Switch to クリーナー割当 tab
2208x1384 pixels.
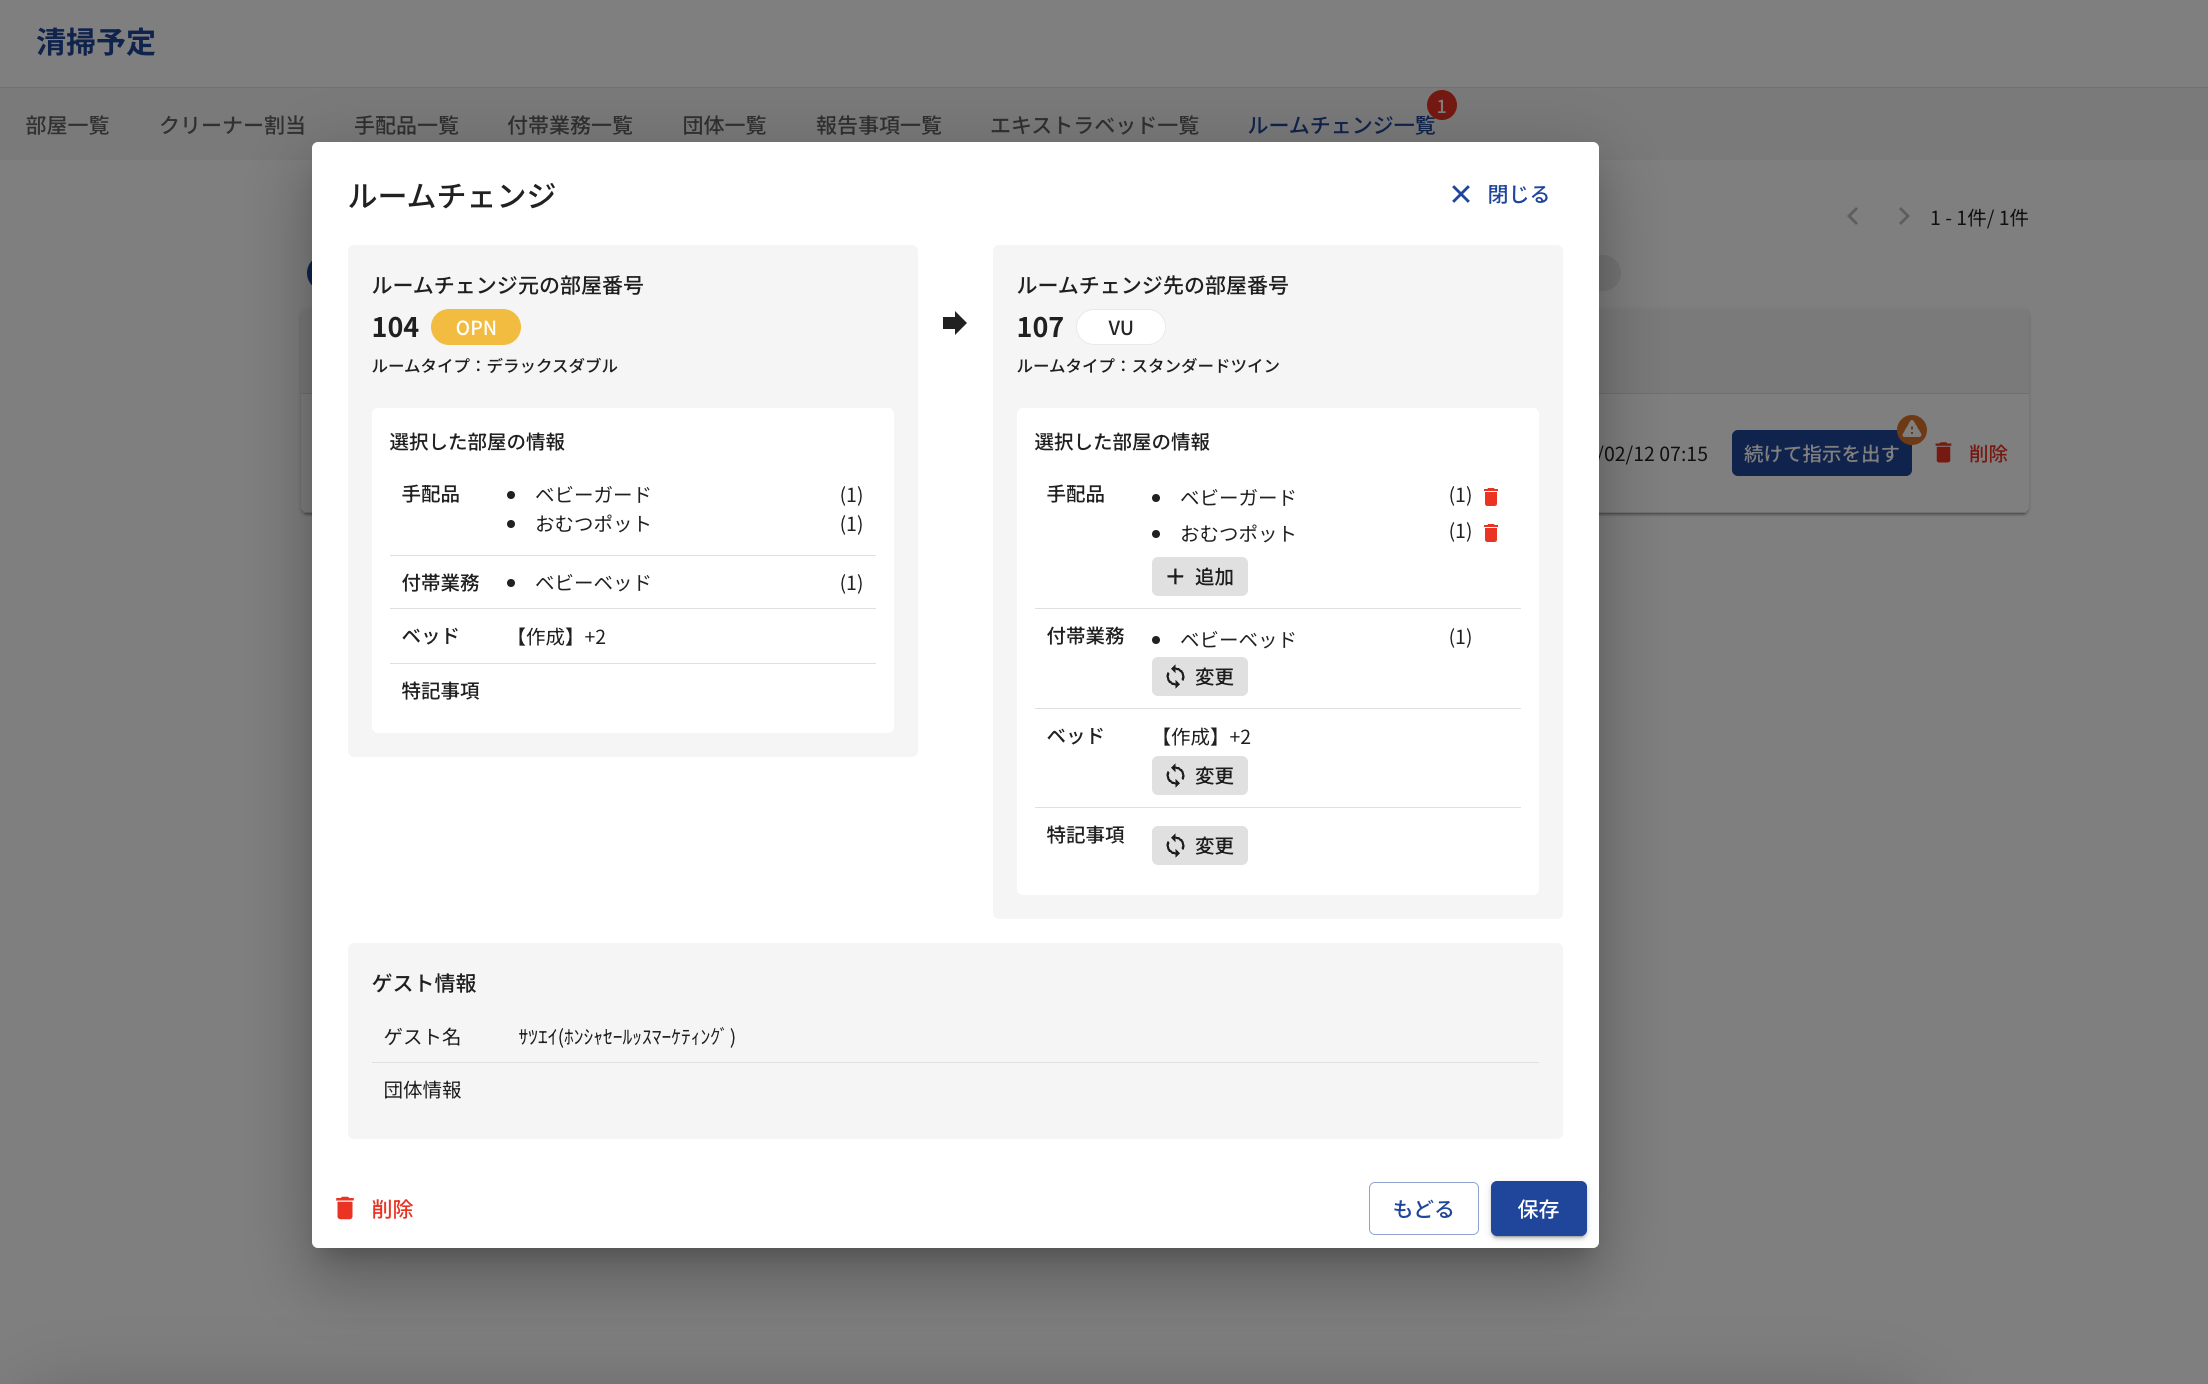[232, 125]
